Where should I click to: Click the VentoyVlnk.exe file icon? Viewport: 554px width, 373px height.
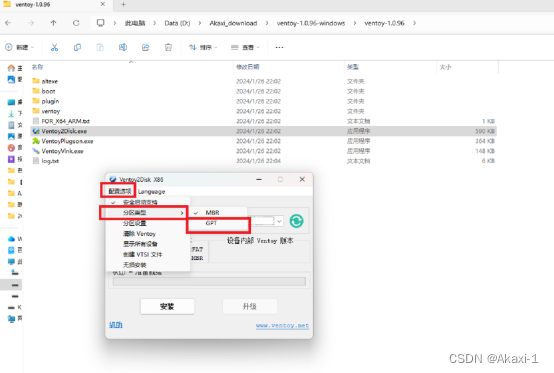tap(36, 151)
